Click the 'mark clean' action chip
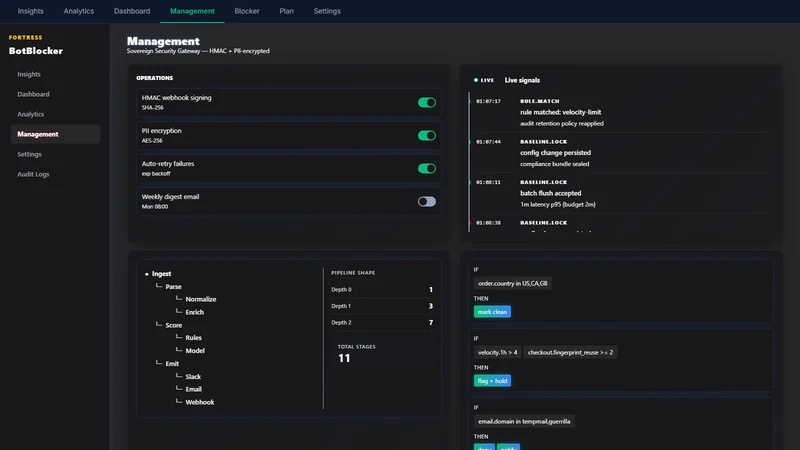This screenshot has width=800, height=450. click(492, 312)
